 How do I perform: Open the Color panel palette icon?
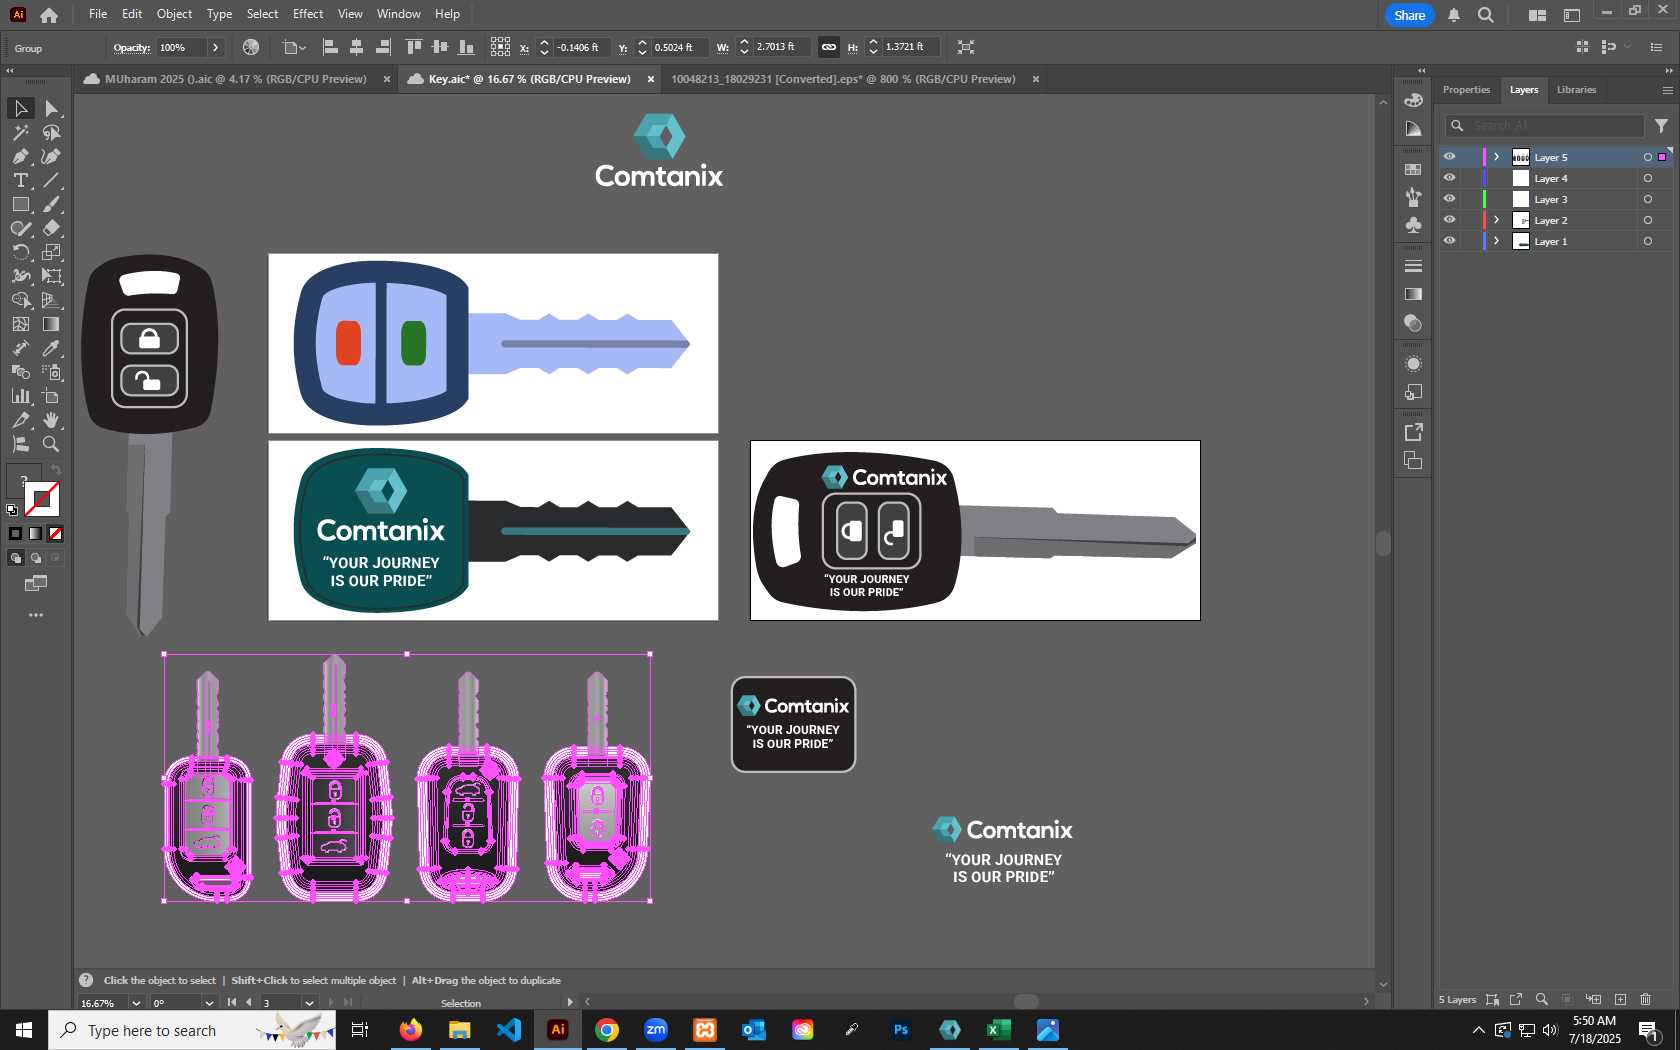1413,100
